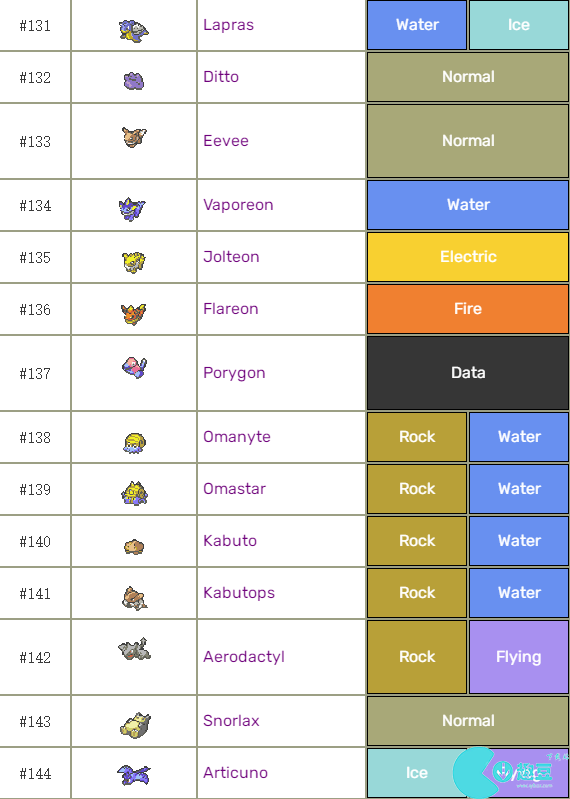Viewport: 570px width, 799px height.
Task: Follow the Kabutops name link
Action: click(238, 593)
